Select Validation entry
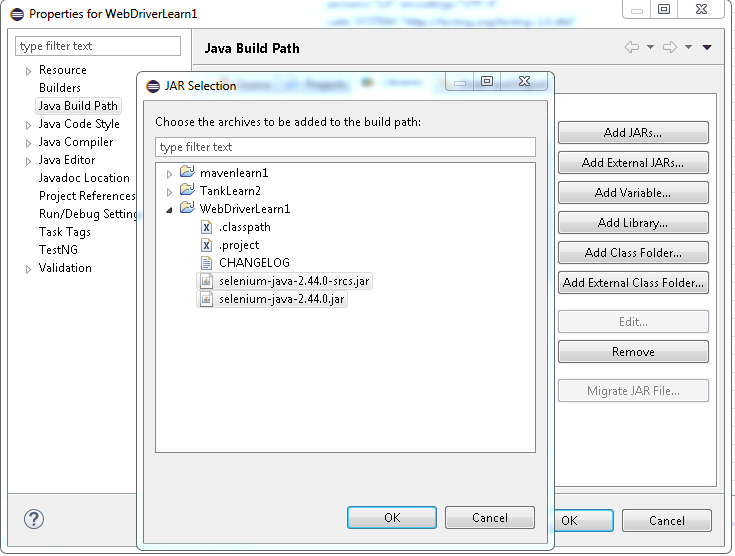This screenshot has height=556, width=735. [x=65, y=268]
